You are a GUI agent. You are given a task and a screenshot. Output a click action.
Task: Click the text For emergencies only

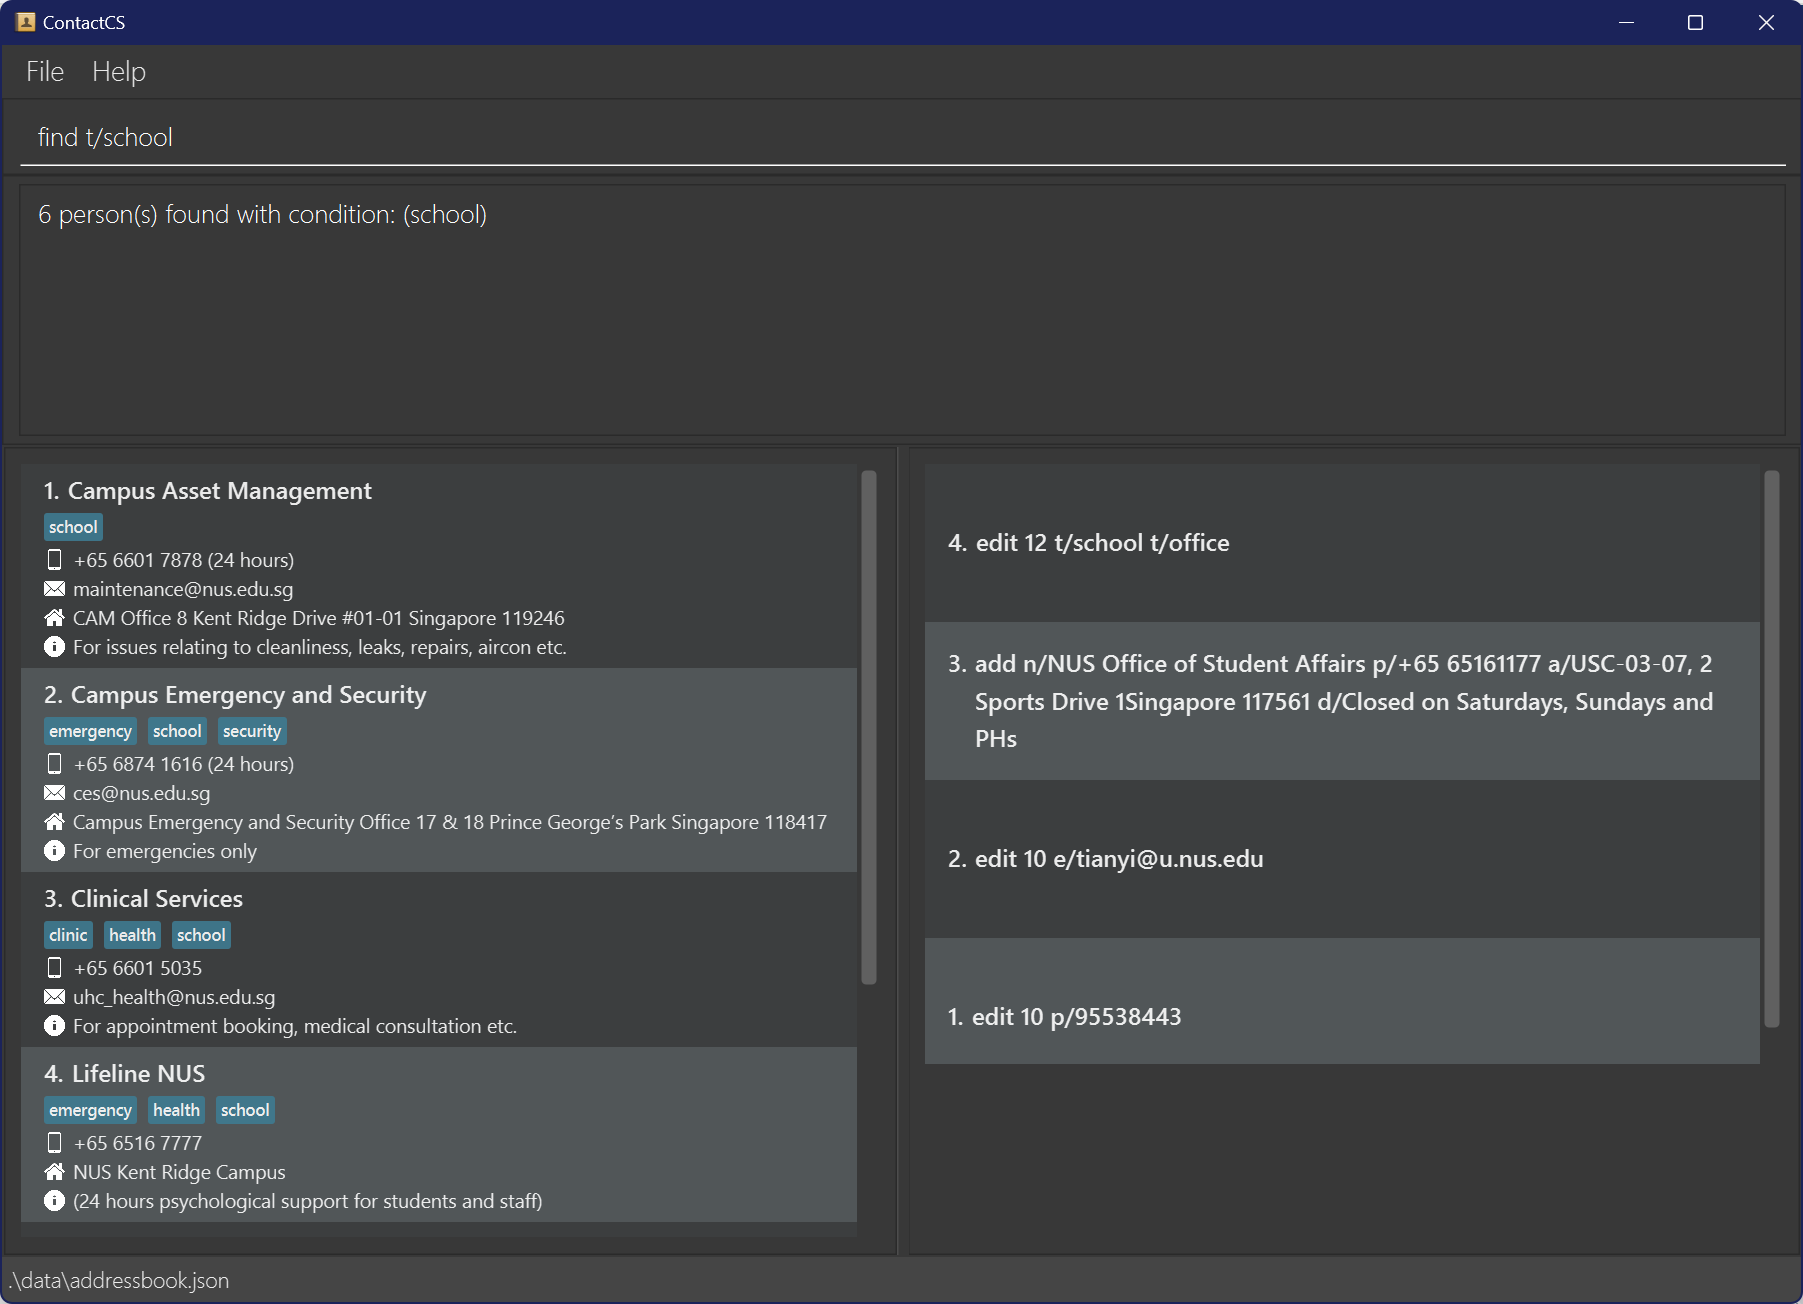[x=165, y=851]
